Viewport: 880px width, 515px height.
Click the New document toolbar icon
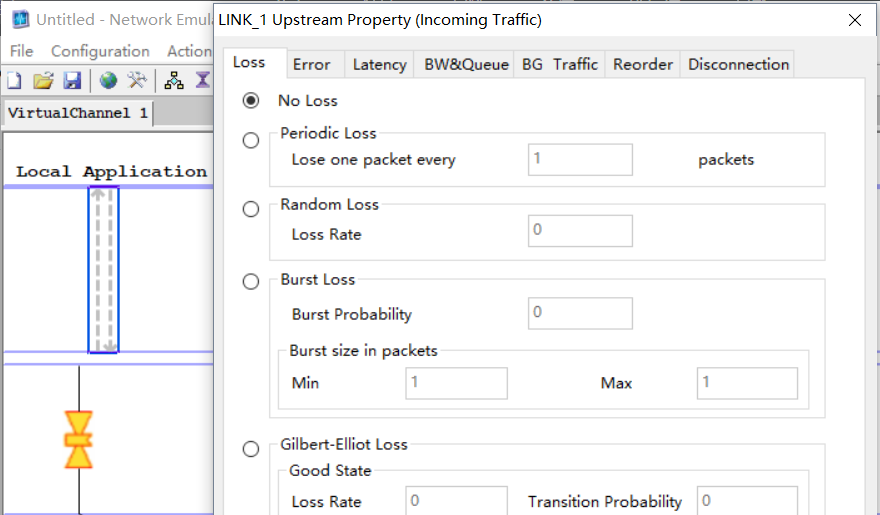(x=14, y=80)
